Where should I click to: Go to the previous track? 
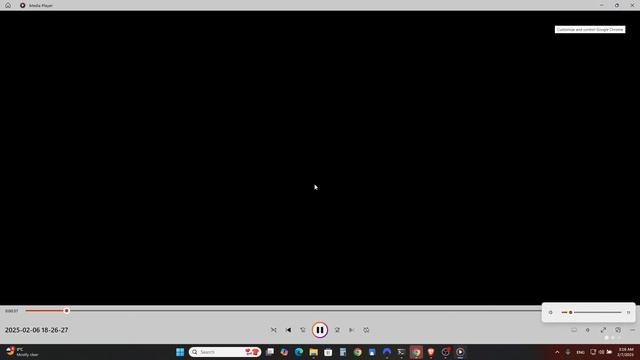(288, 330)
